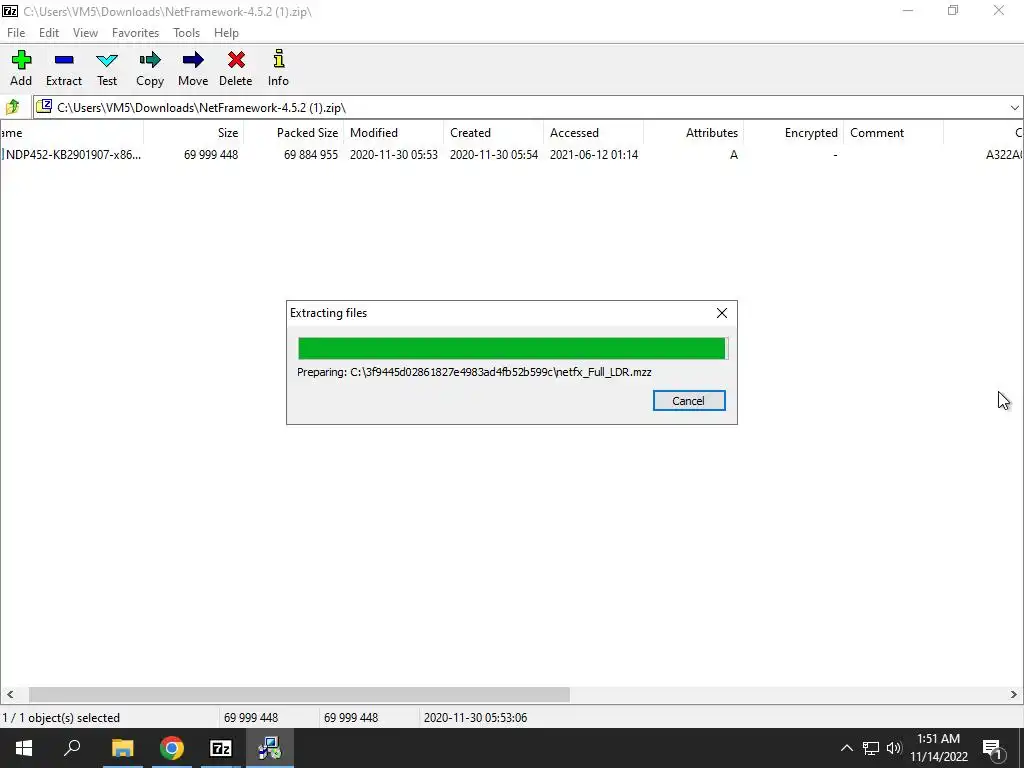Switch to 7-Zip taskbar button
The image size is (1024, 768).
221,748
